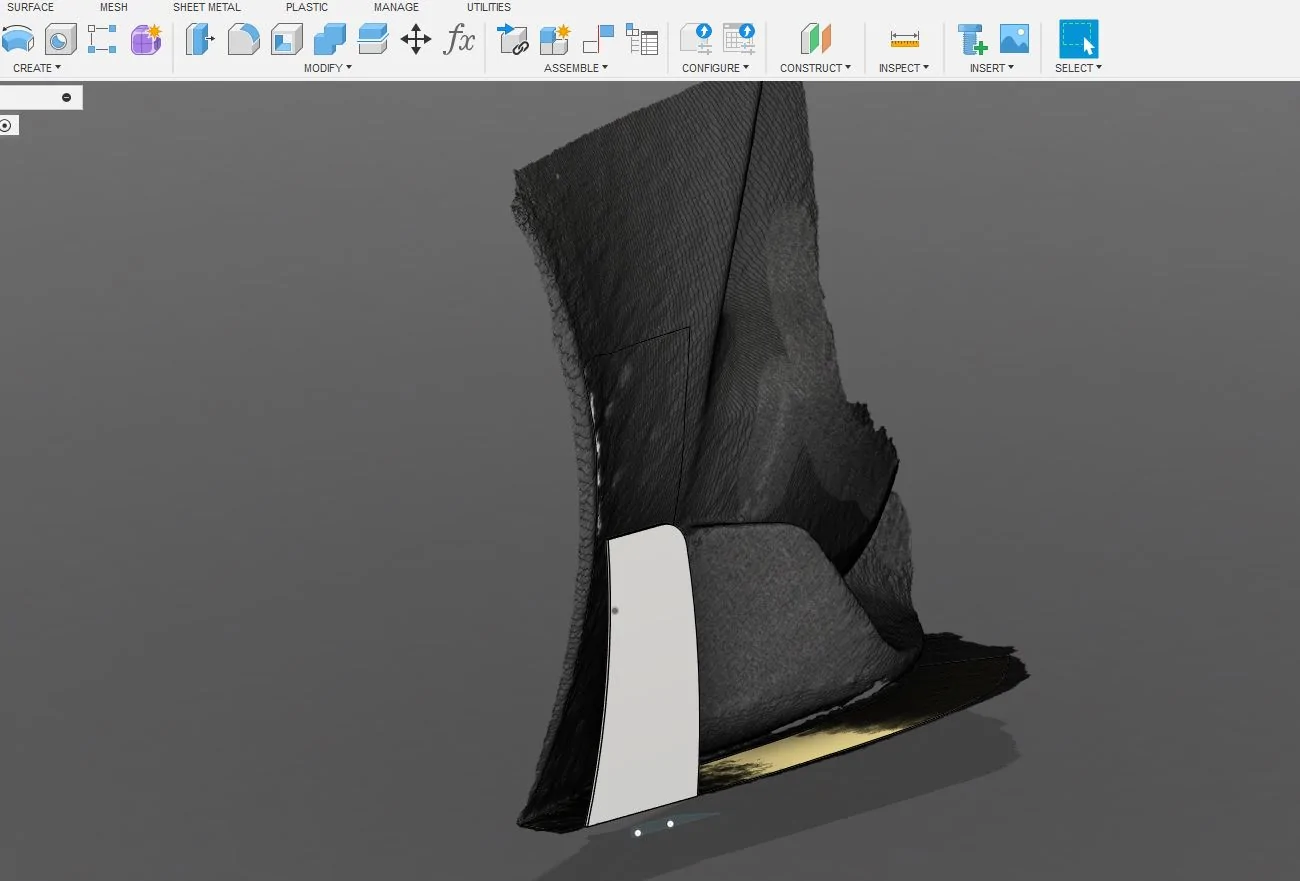Select the Joint tool
Image resolution: width=1300 pixels, height=881 pixels.
[x=598, y=40]
